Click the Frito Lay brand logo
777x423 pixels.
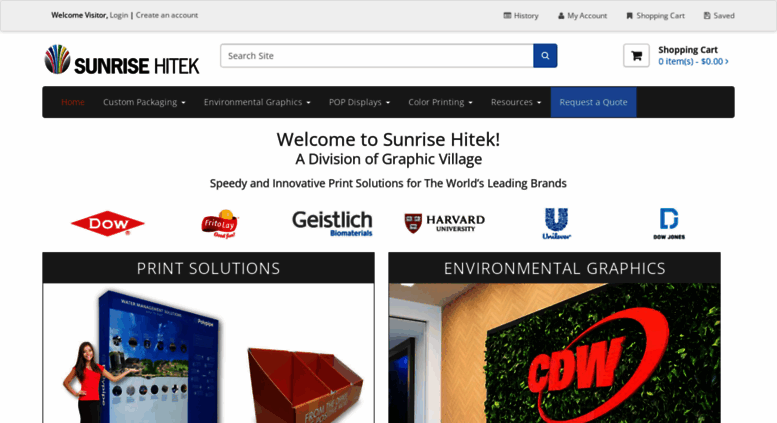click(220, 224)
